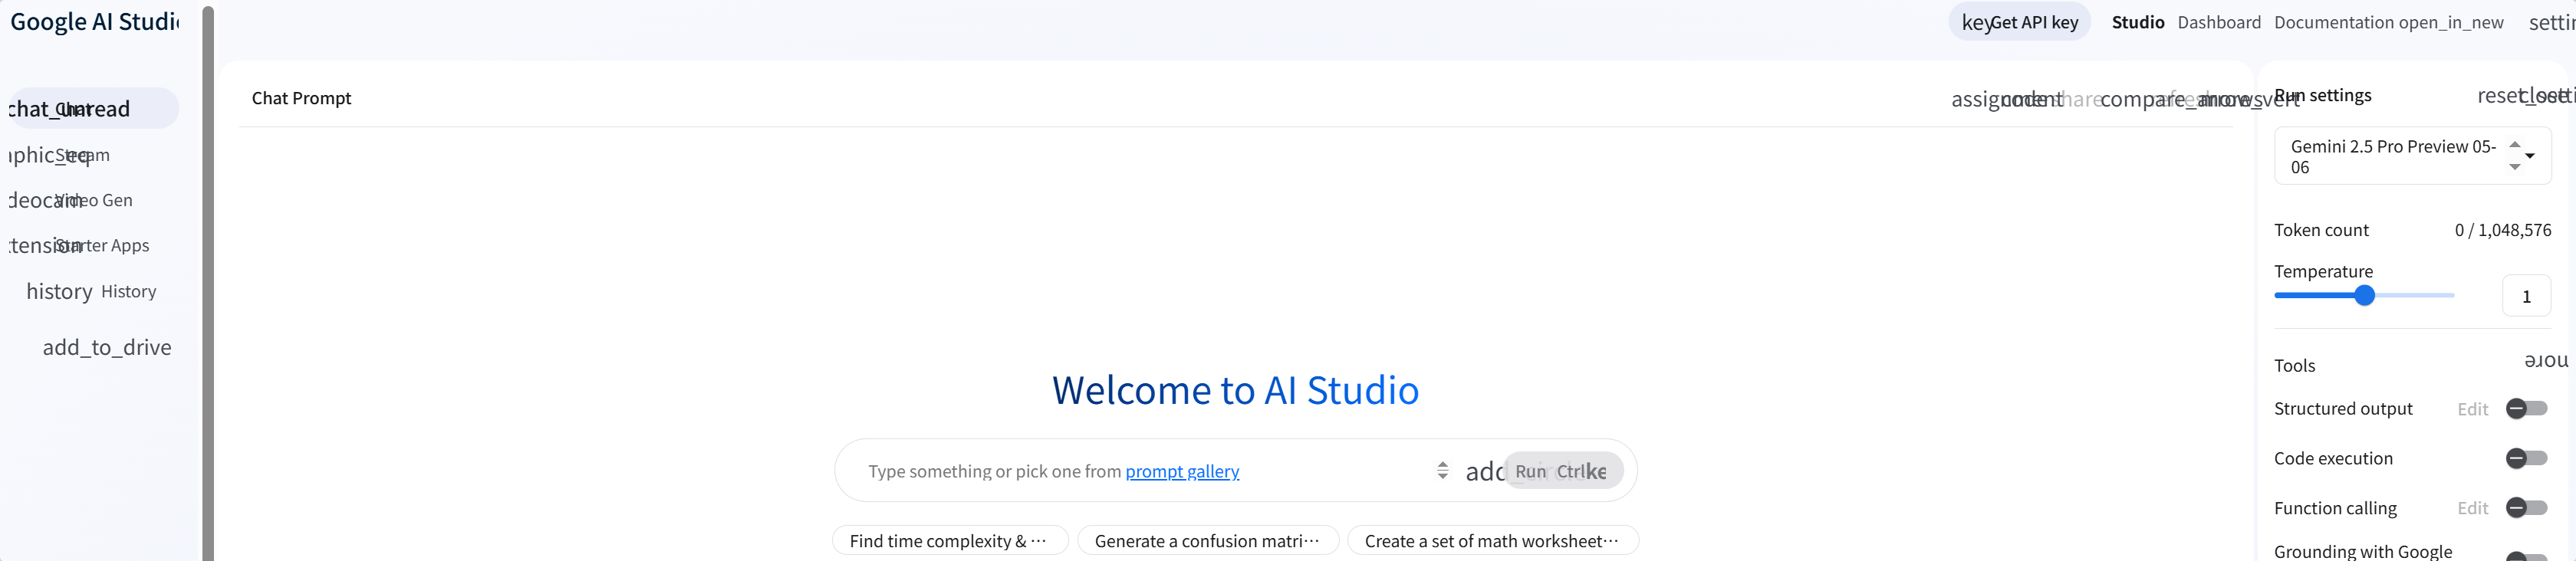This screenshot has height=561, width=2576.
Task: Open the prompt gallery link
Action: pyautogui.click(x=1182, y=471)
